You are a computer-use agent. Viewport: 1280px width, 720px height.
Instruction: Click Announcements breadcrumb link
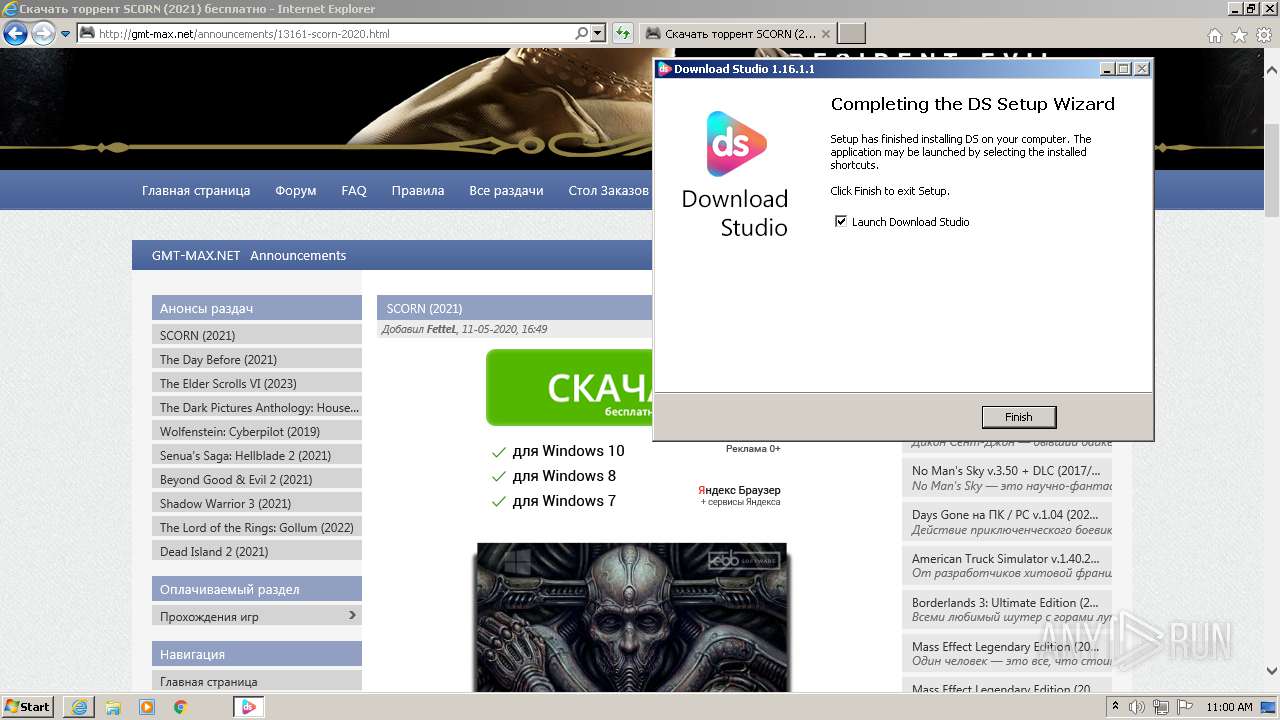[298, 255]
